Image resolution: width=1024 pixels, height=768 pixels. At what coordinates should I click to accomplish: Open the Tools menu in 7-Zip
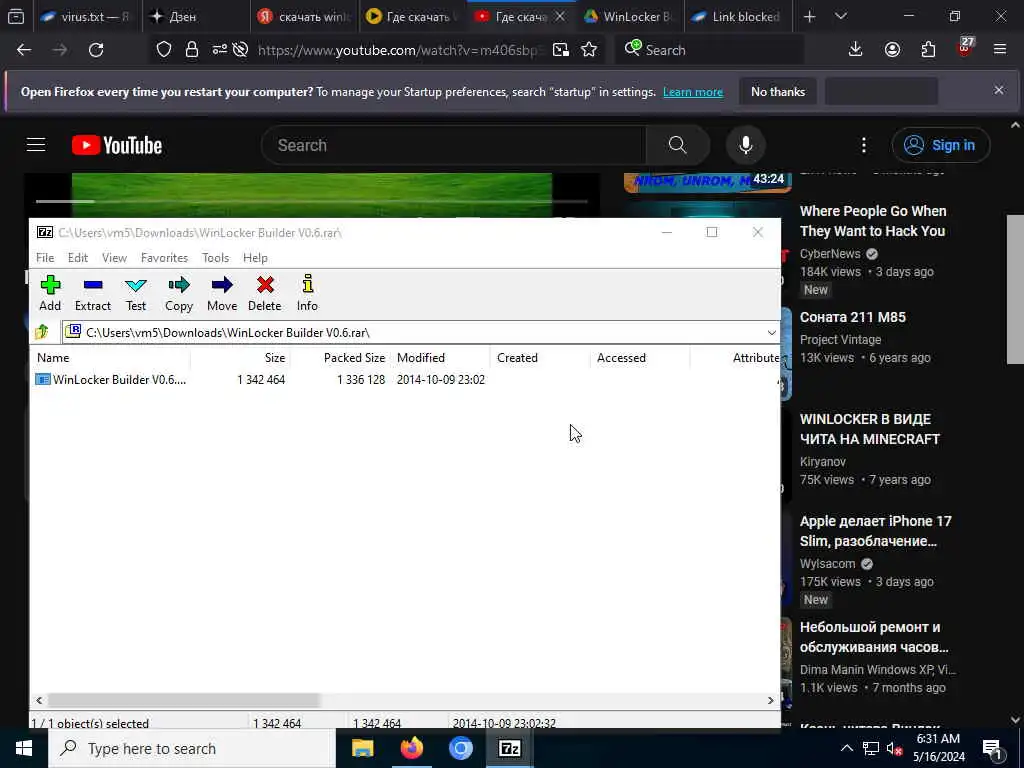[x=216, y=258]
